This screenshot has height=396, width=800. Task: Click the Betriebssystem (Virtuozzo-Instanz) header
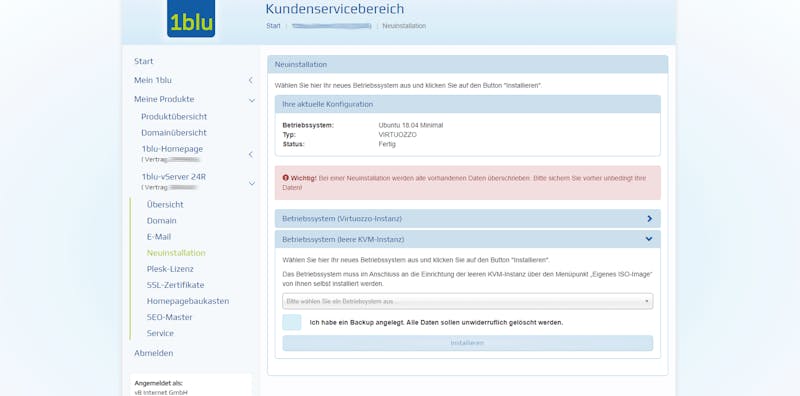click(467, 218)
